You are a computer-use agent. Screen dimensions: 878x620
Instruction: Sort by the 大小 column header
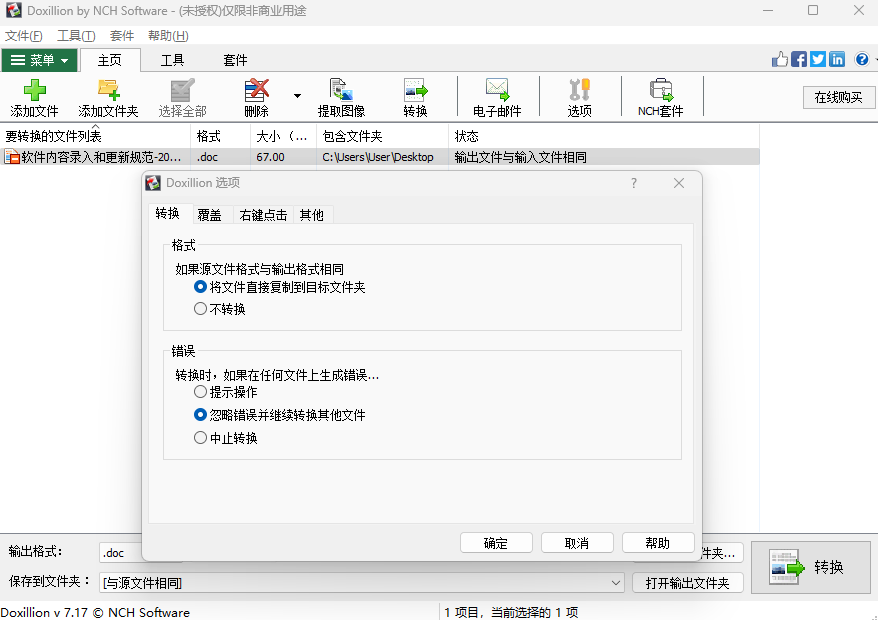click(283, 136)
